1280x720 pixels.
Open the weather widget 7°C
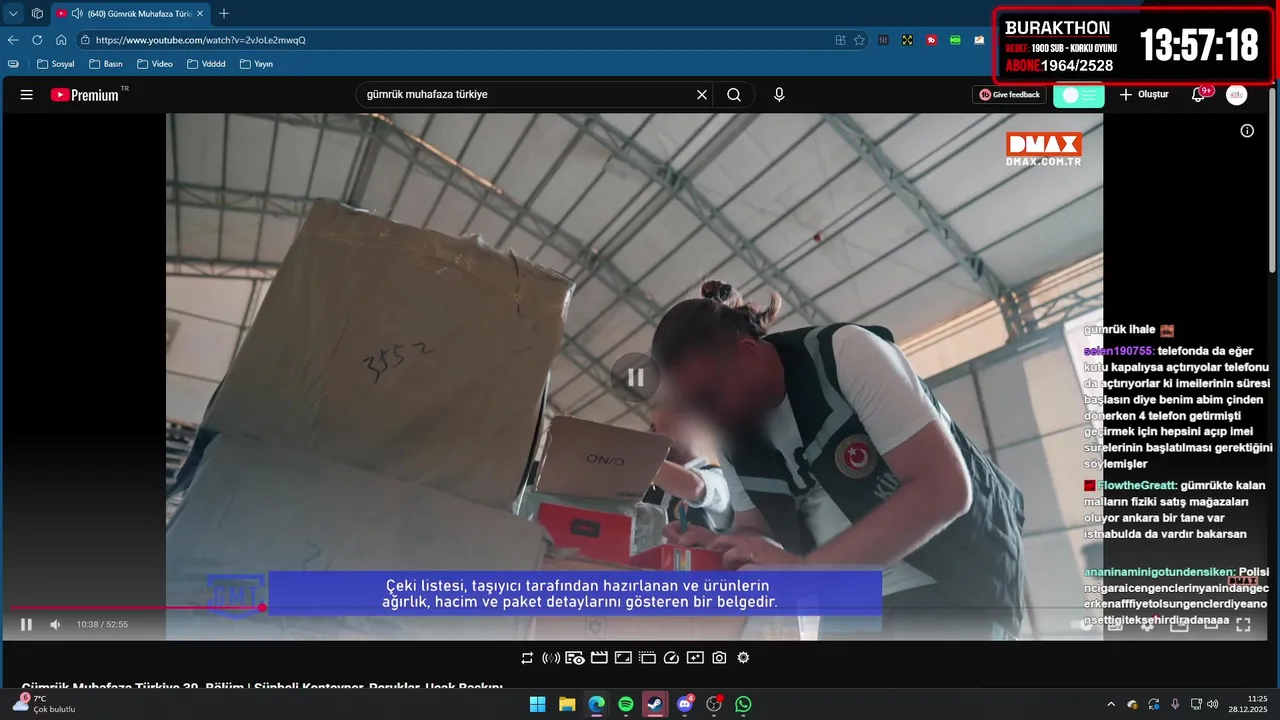coord(45,704)
